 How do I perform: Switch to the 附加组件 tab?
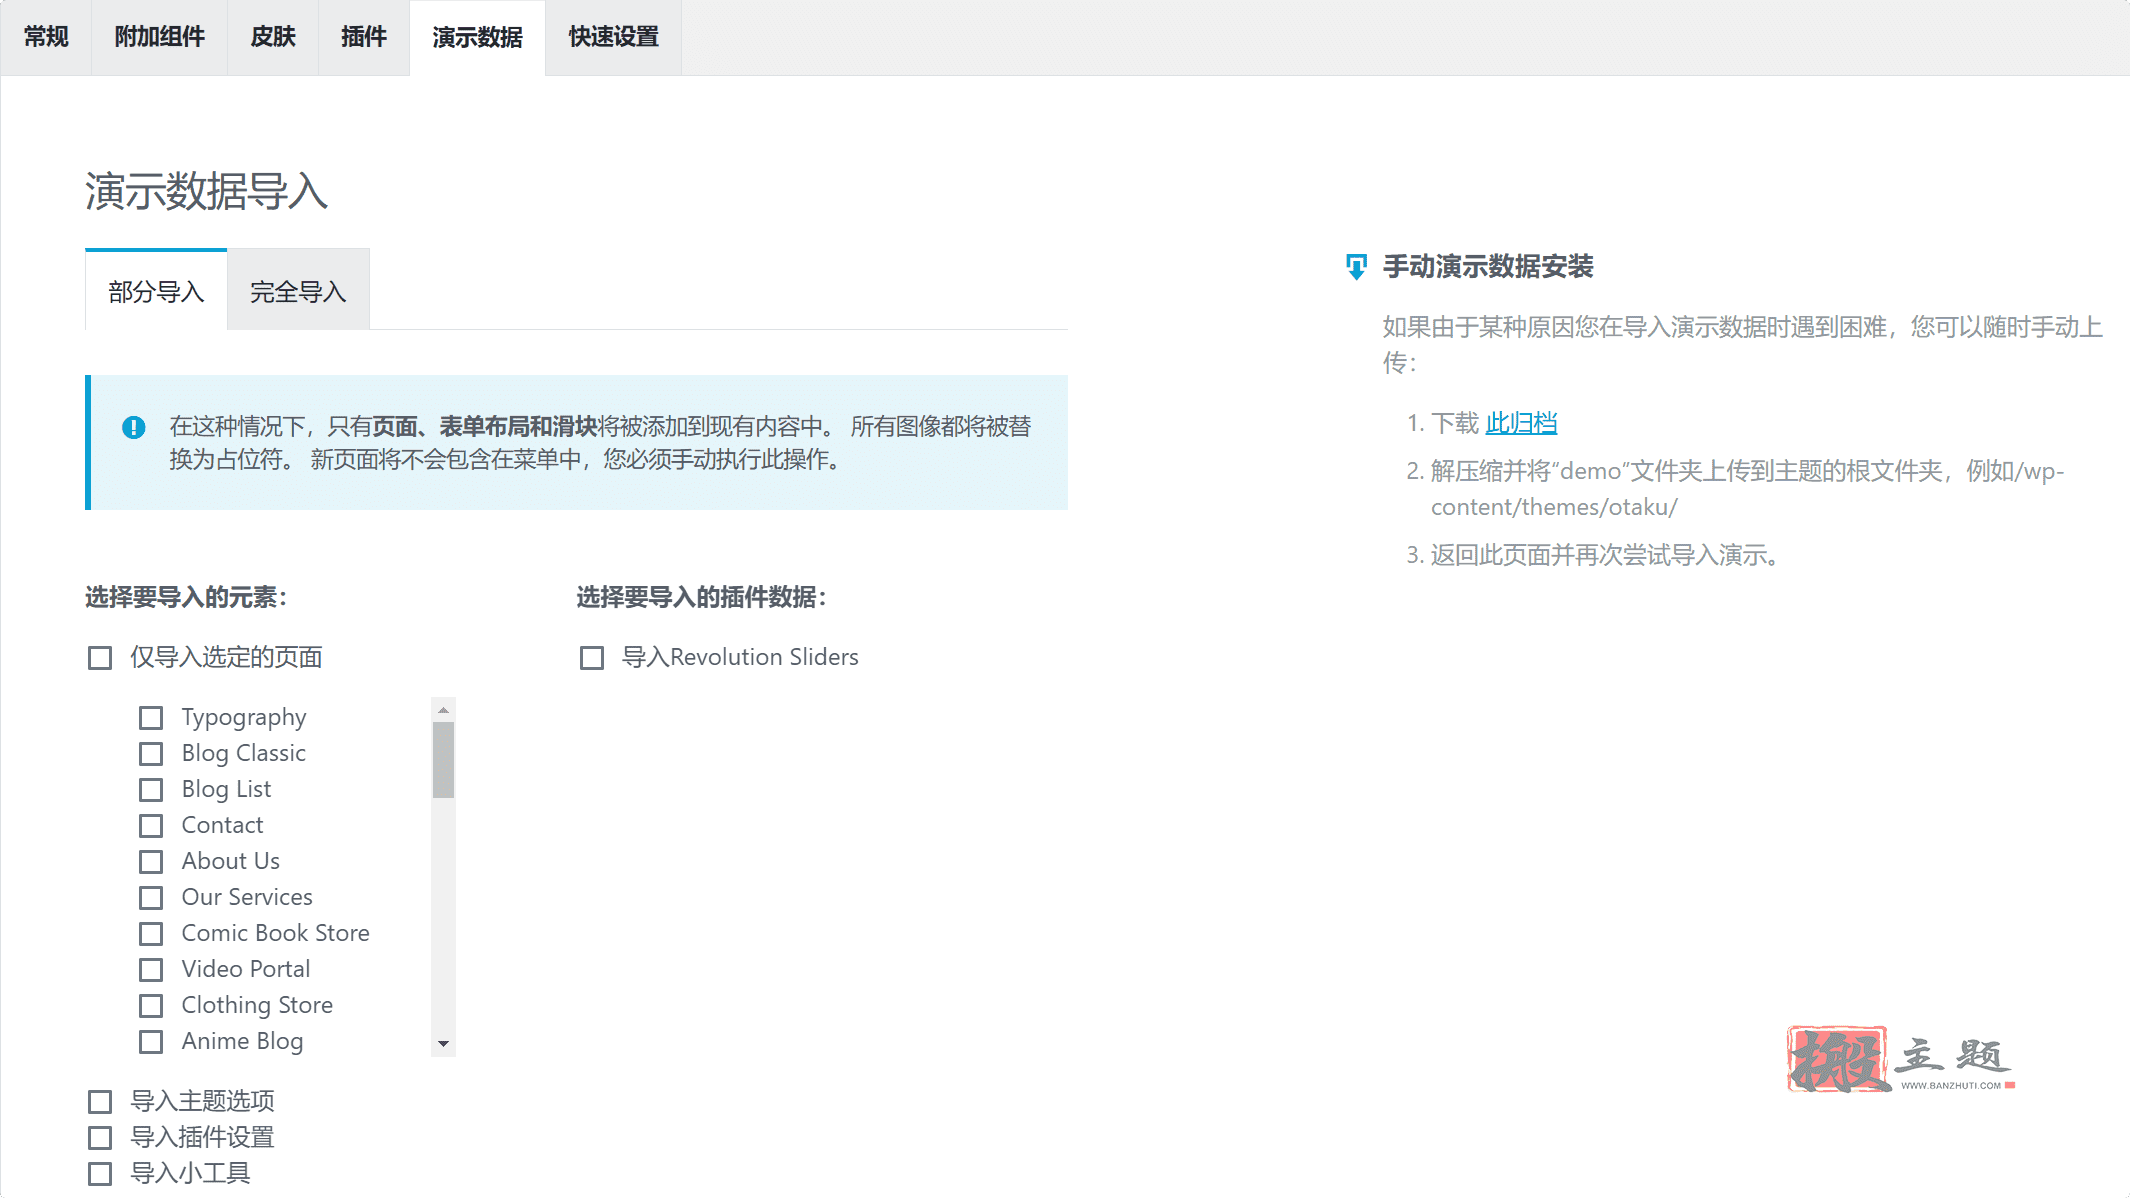click(159, 37)
